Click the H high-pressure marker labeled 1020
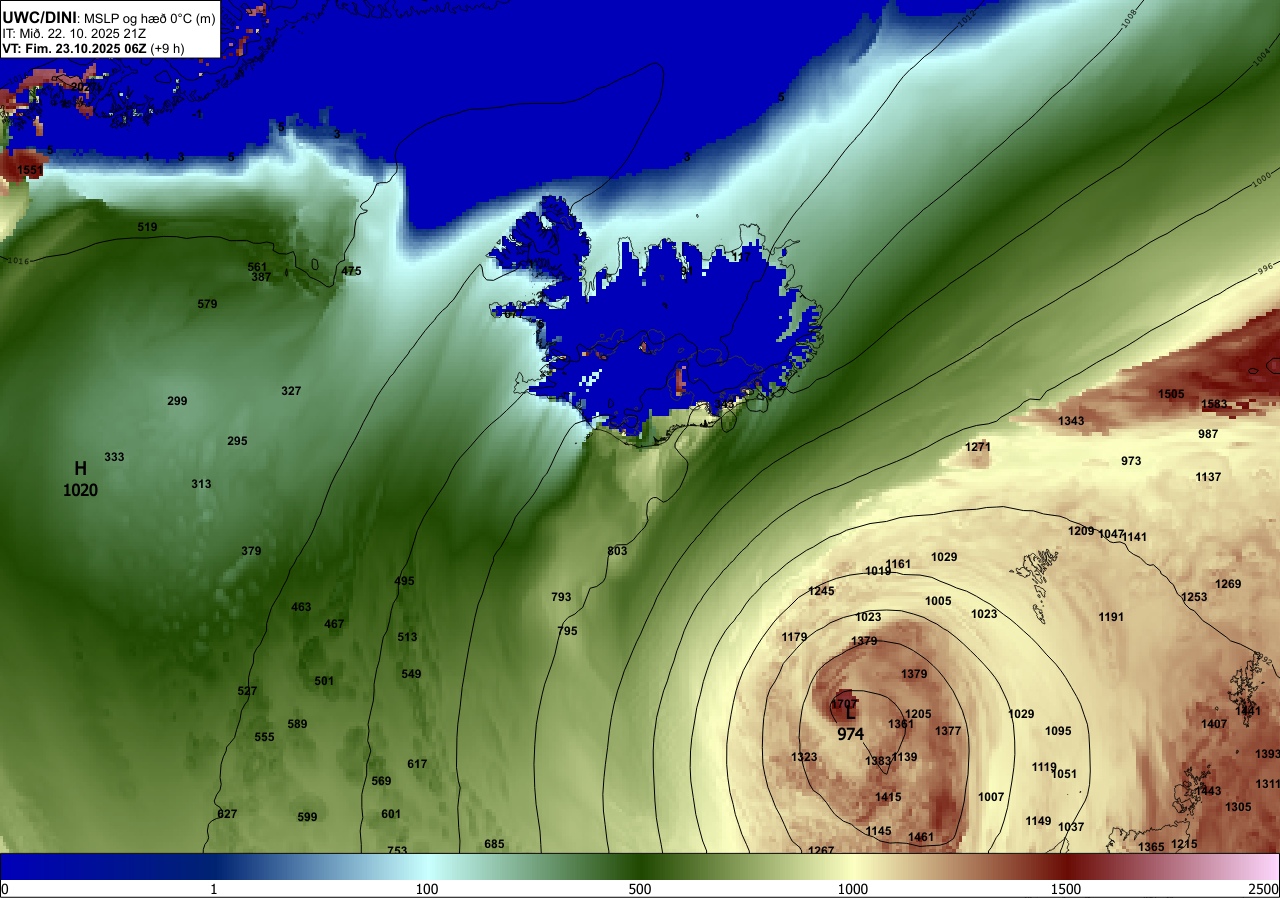 point(80,479)
